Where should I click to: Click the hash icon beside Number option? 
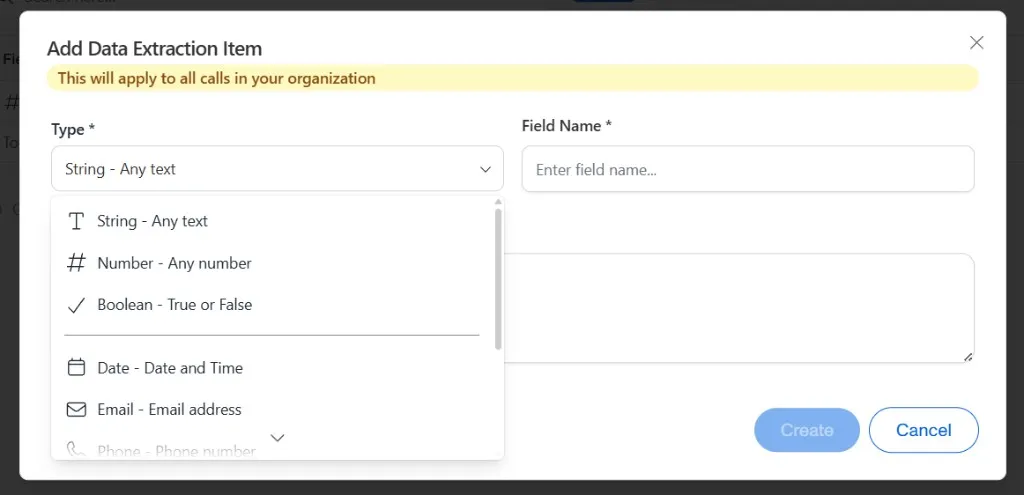pyautogui.click(x=76, y=263)
